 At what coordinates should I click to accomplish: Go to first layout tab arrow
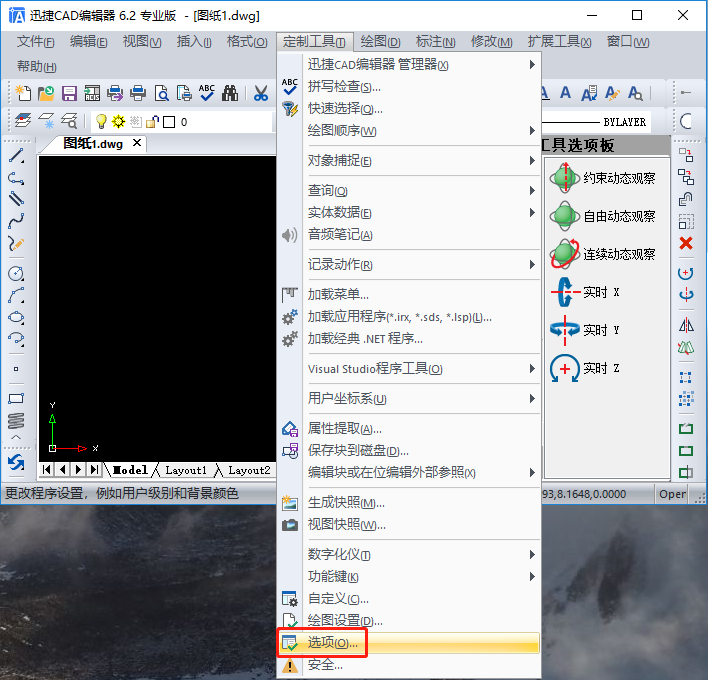(47, 470)
